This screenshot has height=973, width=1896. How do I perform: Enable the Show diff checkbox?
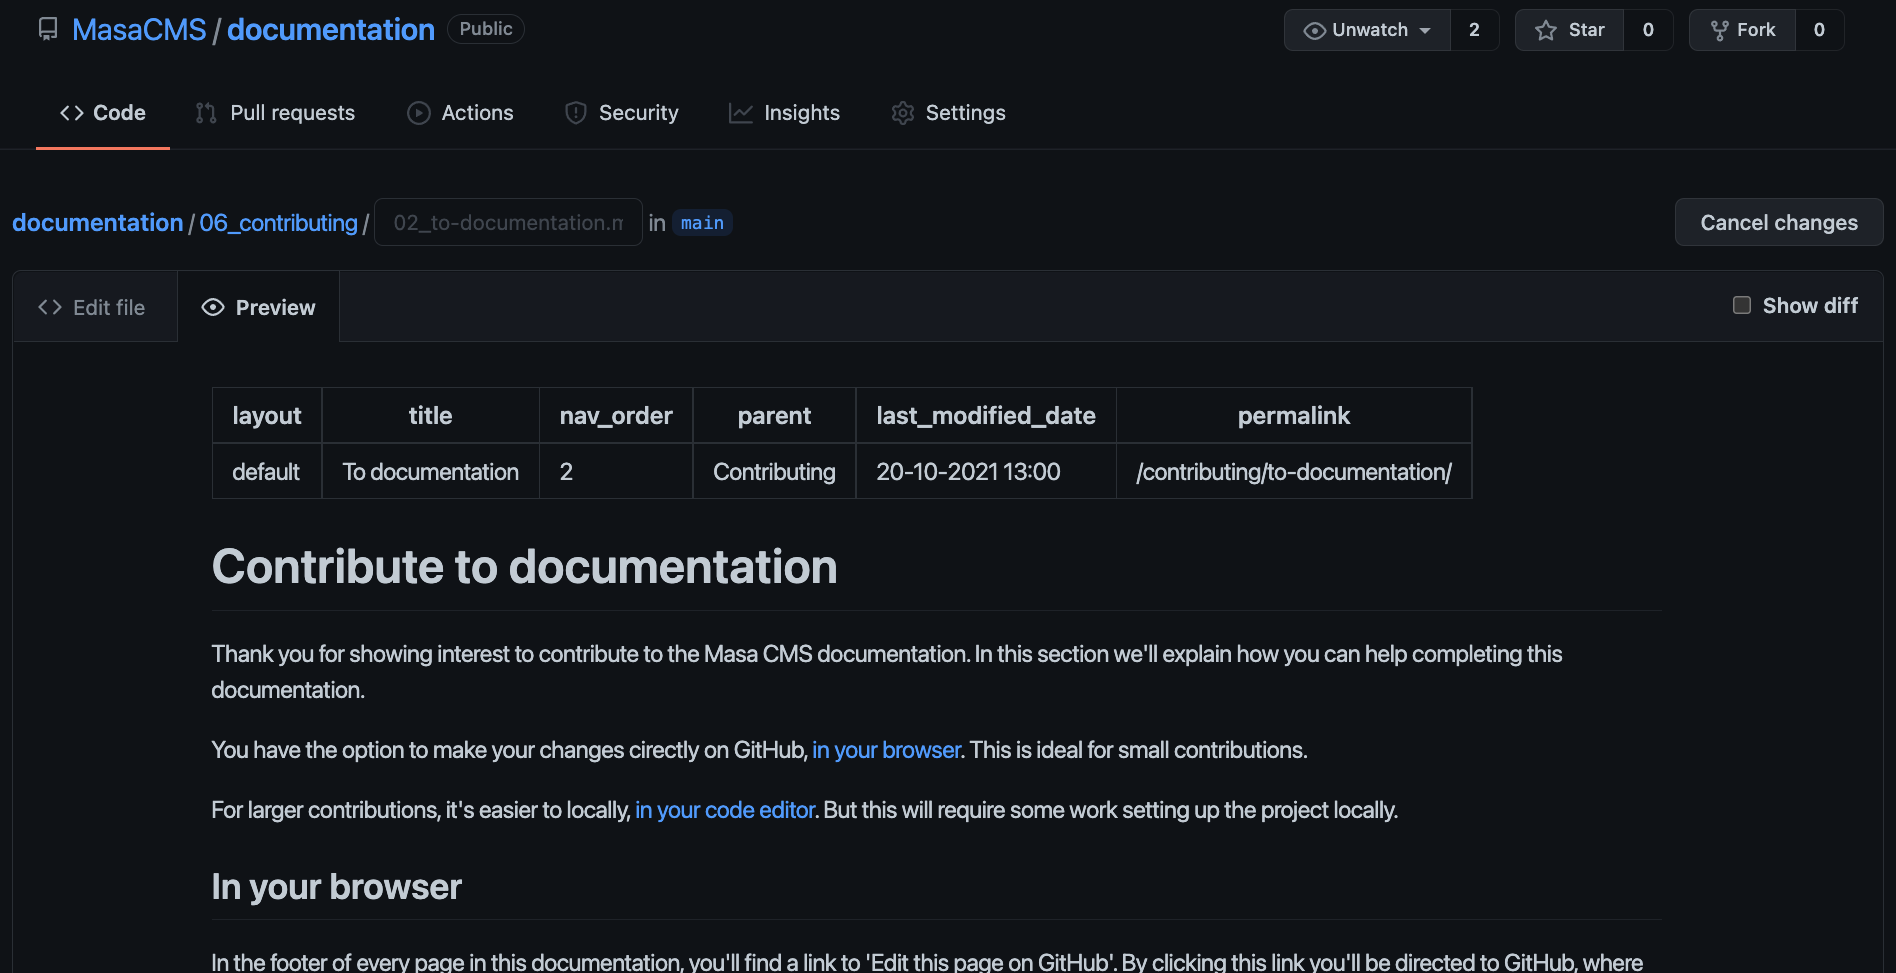tap(1742, 305)
